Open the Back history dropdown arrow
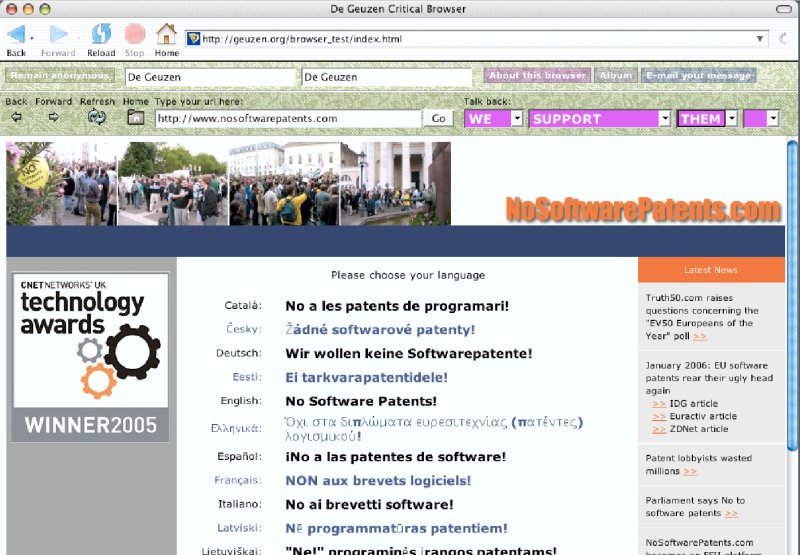This screenshot has height=555, width=800. coord(32,38)
